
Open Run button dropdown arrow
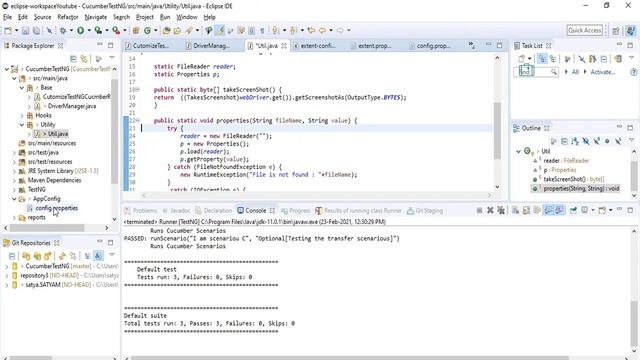[88, 31]
